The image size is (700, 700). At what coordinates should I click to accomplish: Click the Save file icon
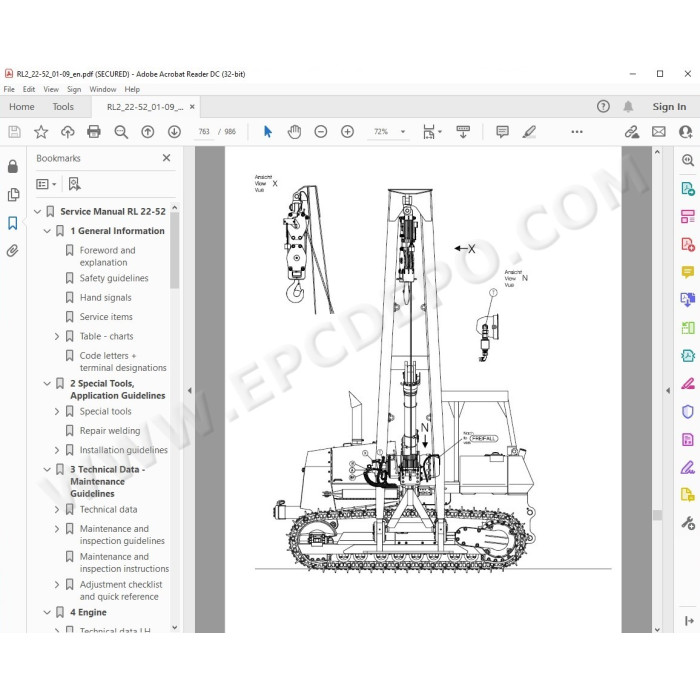pos(14,132)
